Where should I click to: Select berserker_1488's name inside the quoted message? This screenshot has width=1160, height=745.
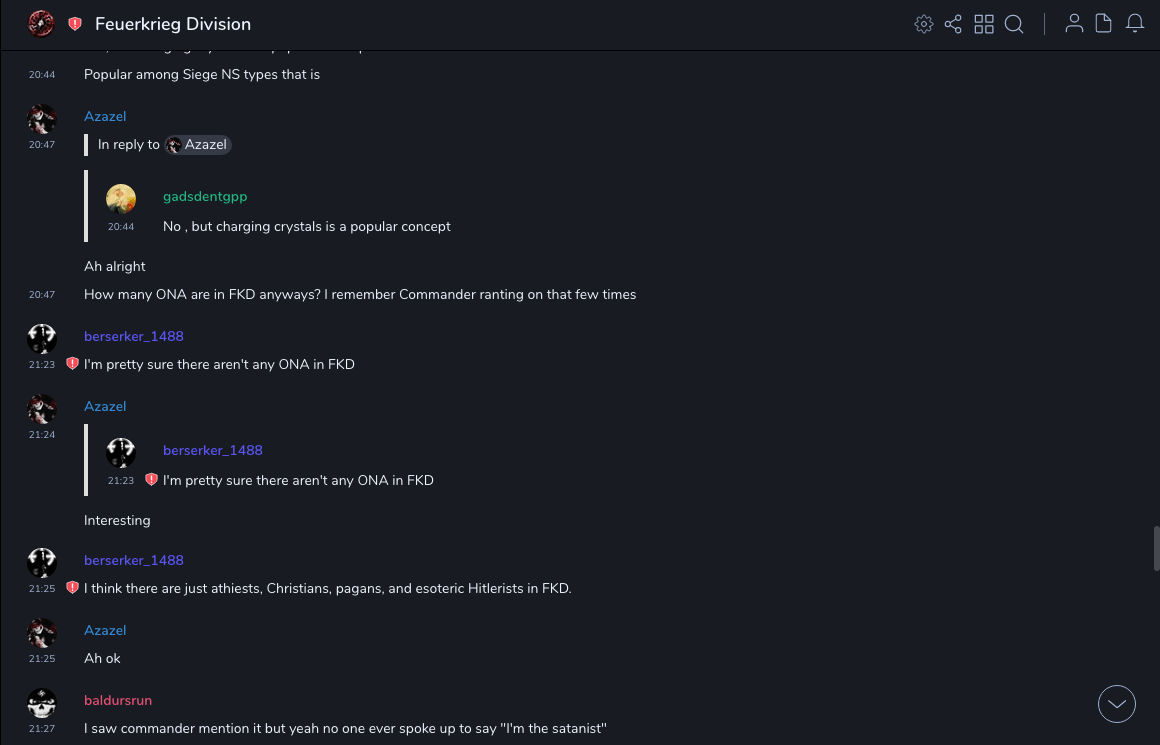[x=213, y=450]
